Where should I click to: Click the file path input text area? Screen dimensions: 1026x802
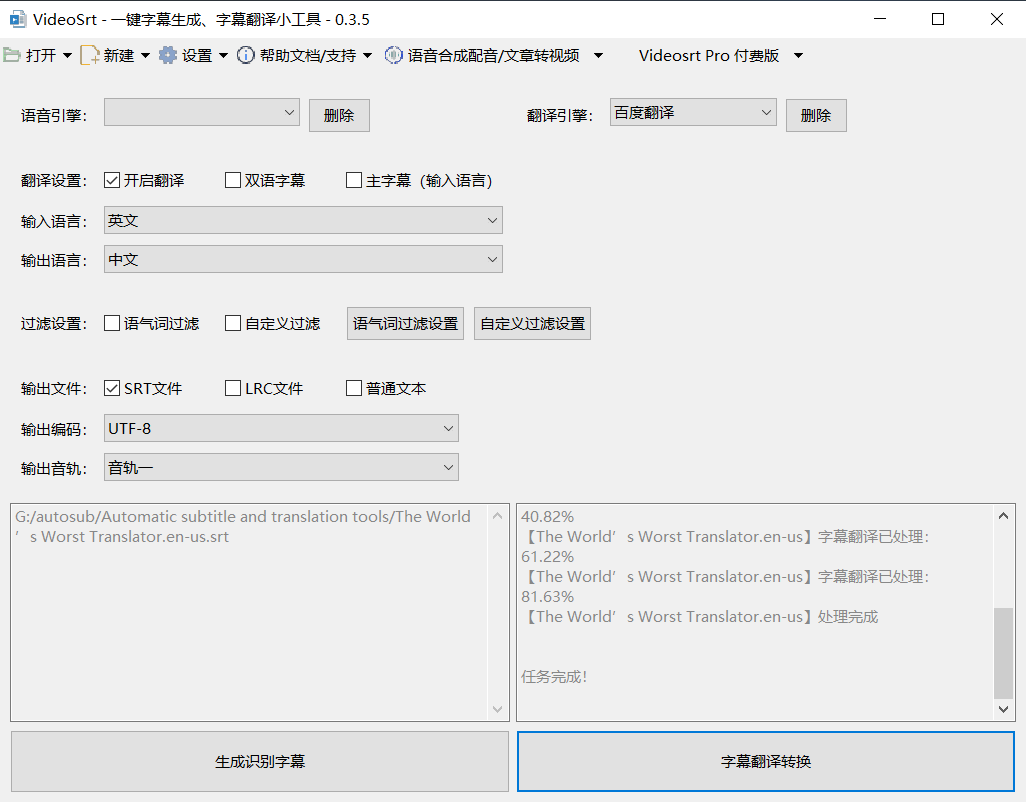[251, 612]
